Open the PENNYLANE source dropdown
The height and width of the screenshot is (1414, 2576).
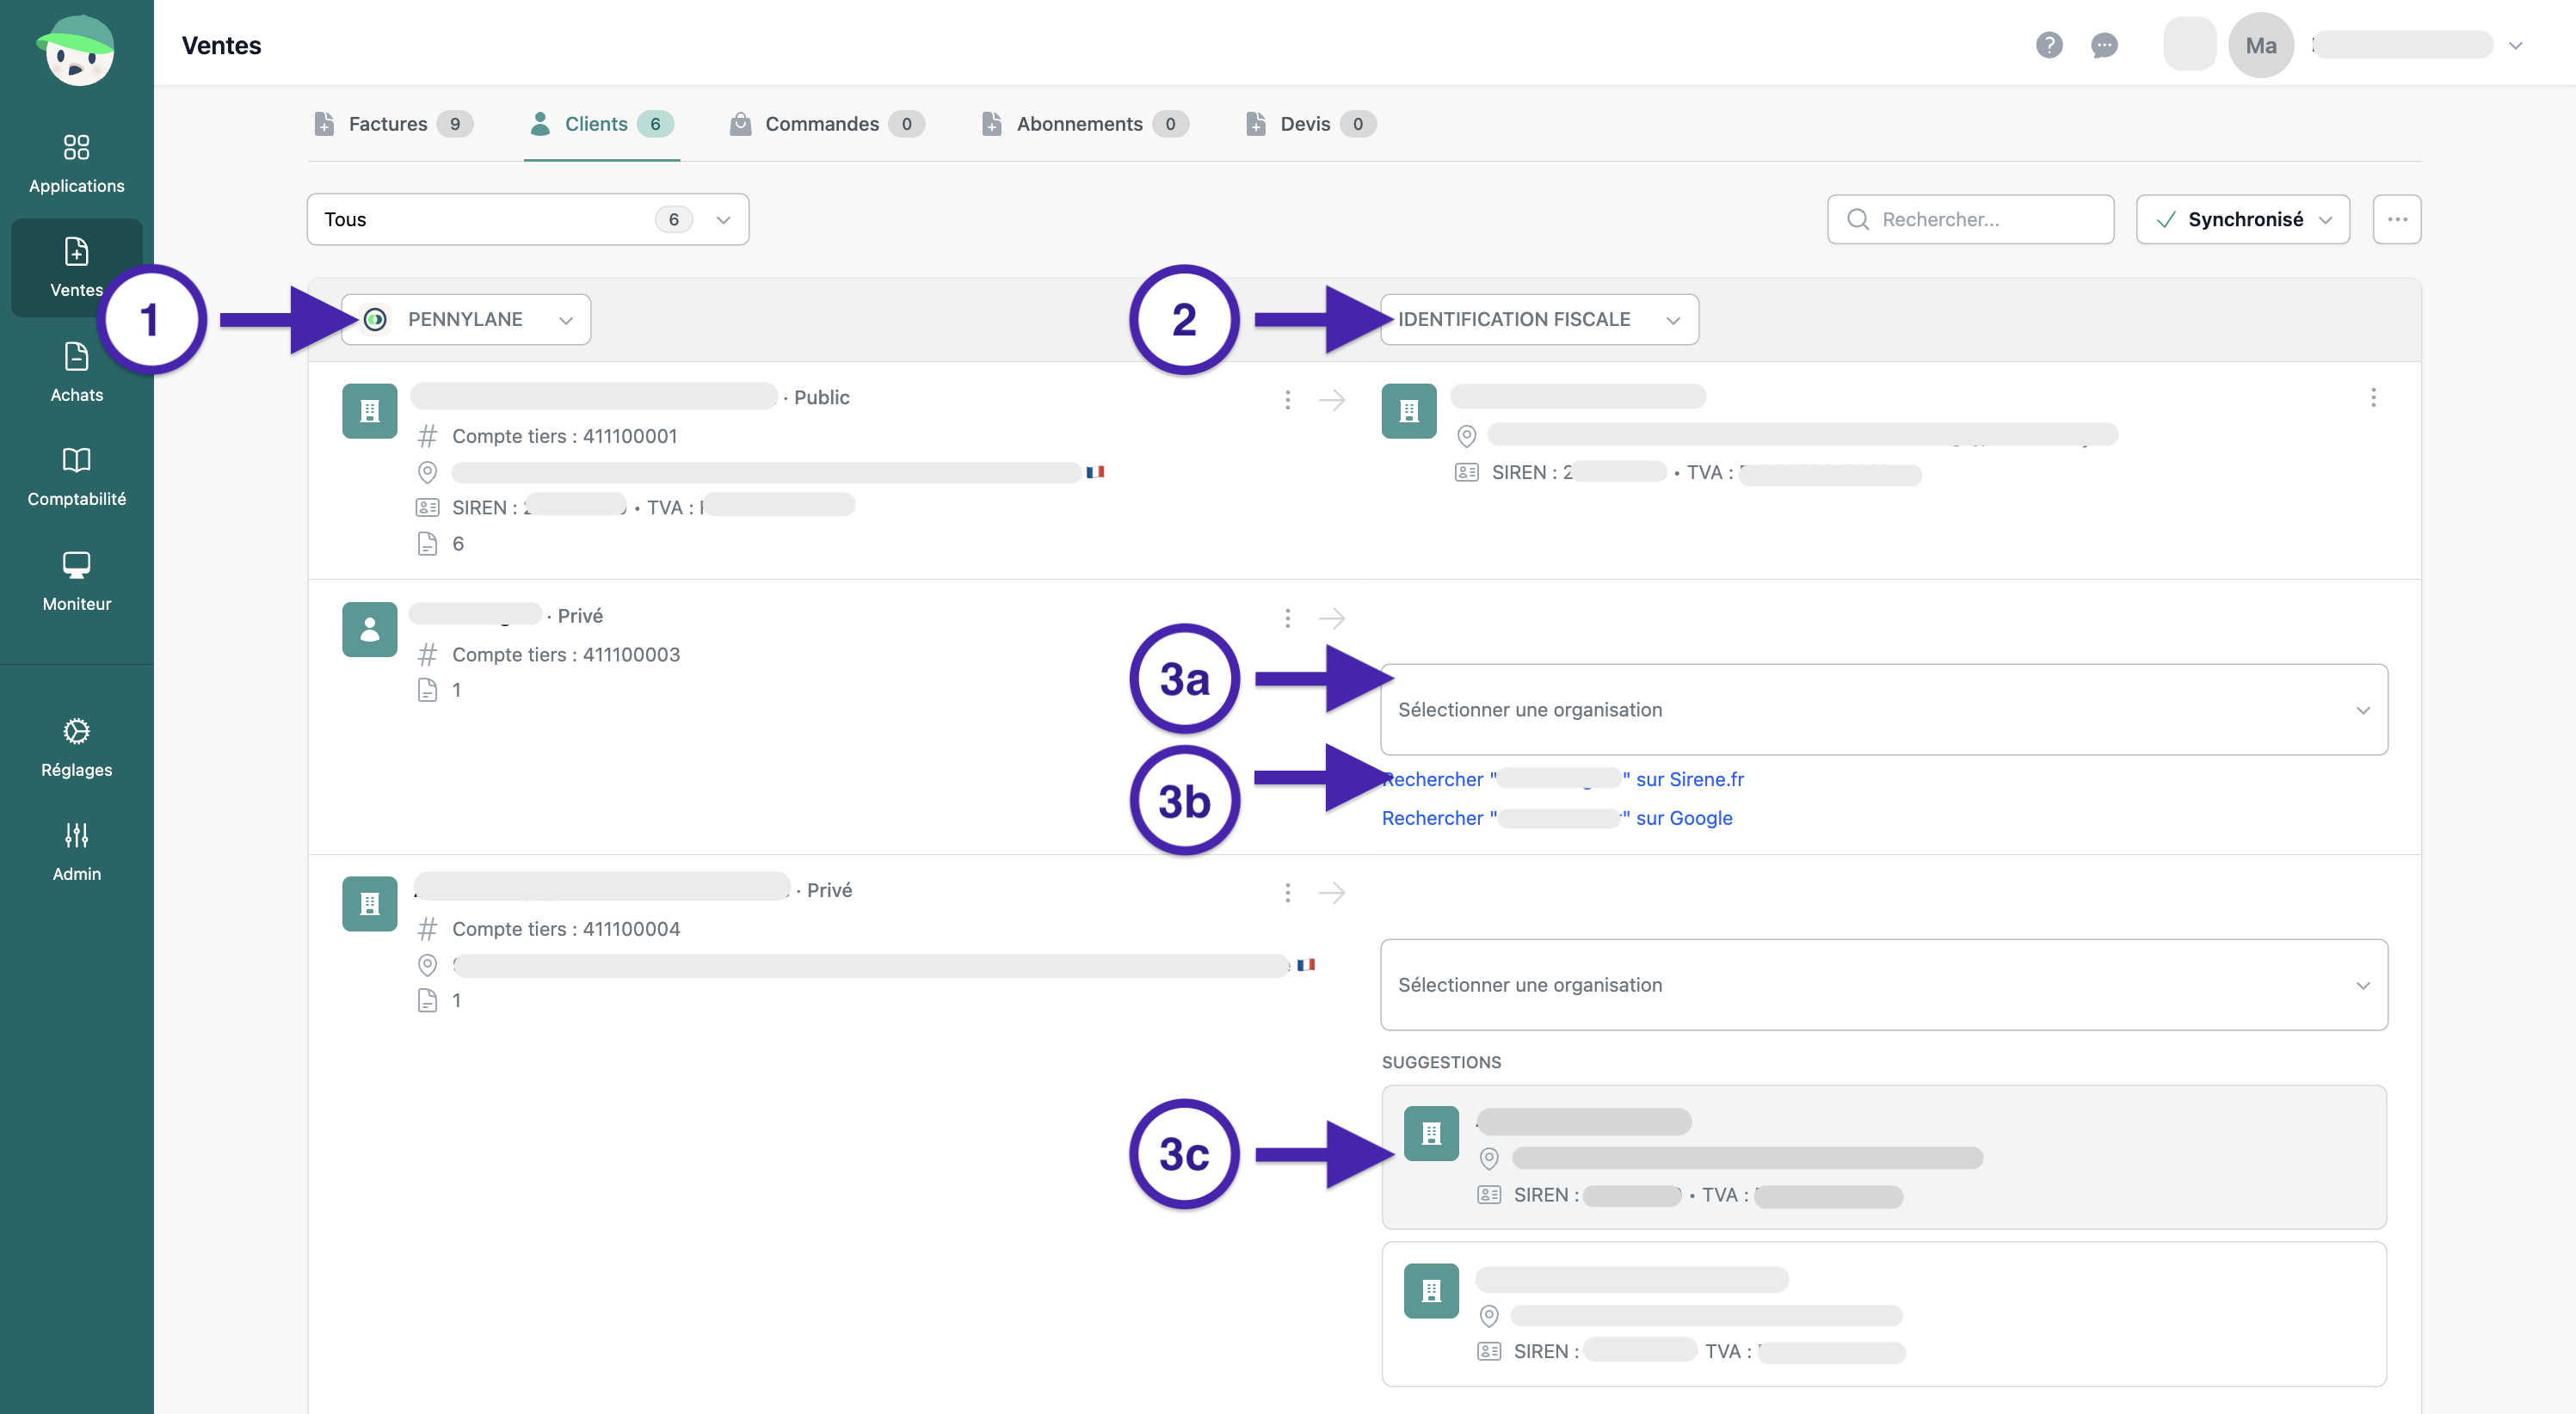coord(465,319)
